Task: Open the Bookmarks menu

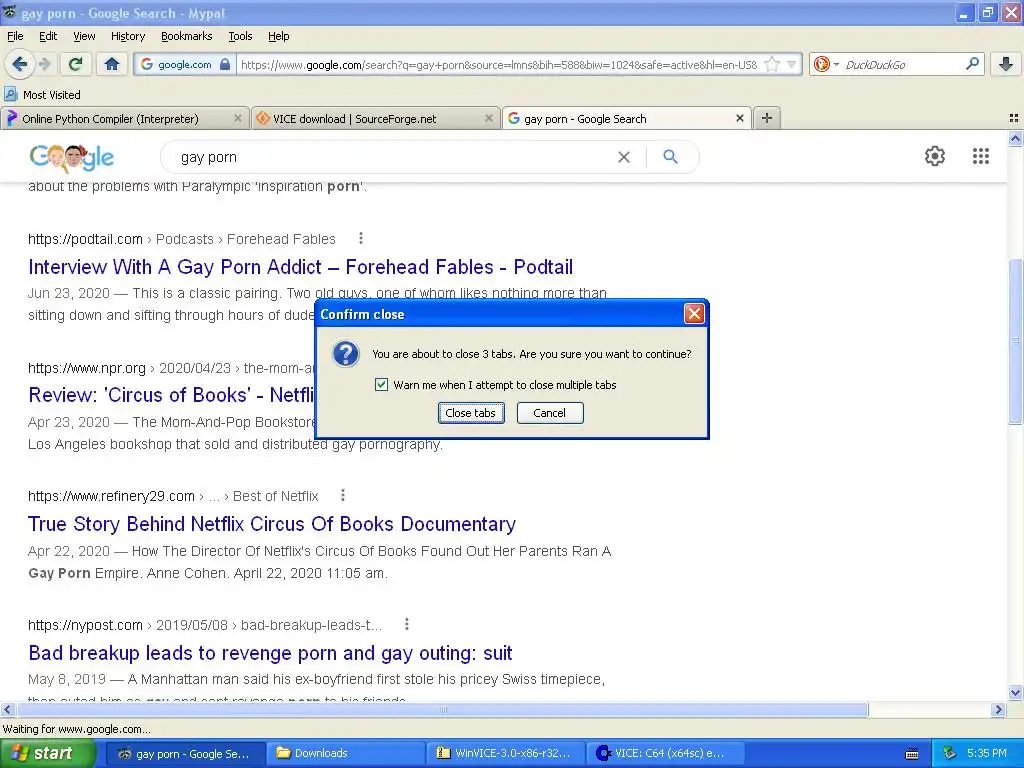Action: pyautogui.click(x=186, y=36)
